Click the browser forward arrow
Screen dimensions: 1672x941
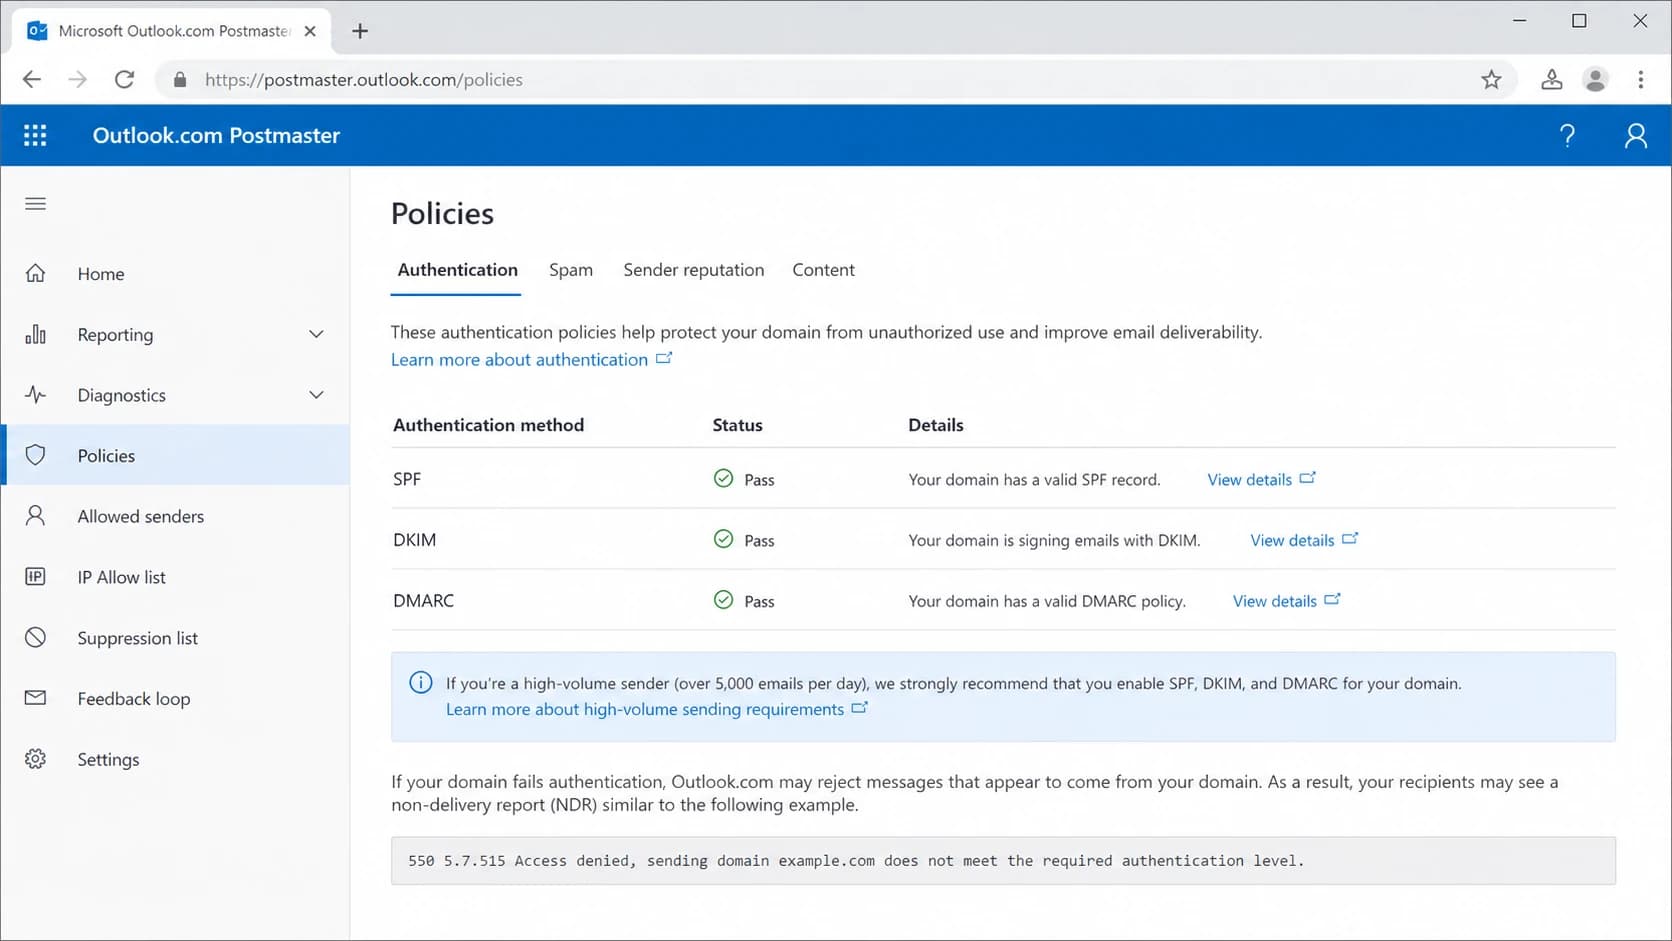pyautogui.click(x=78, y=80)
